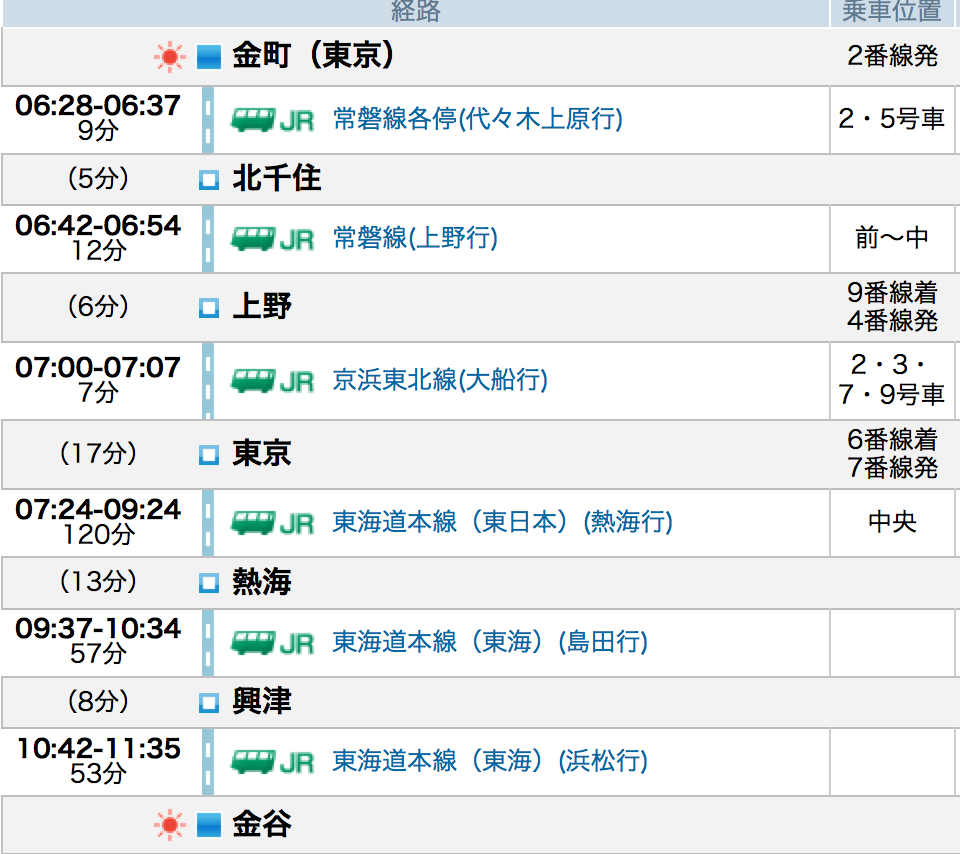The height and width of the screenshot is (854, 960).
Task: Click the (17分) transfer wait time
Action: click(x=98, y=454)
